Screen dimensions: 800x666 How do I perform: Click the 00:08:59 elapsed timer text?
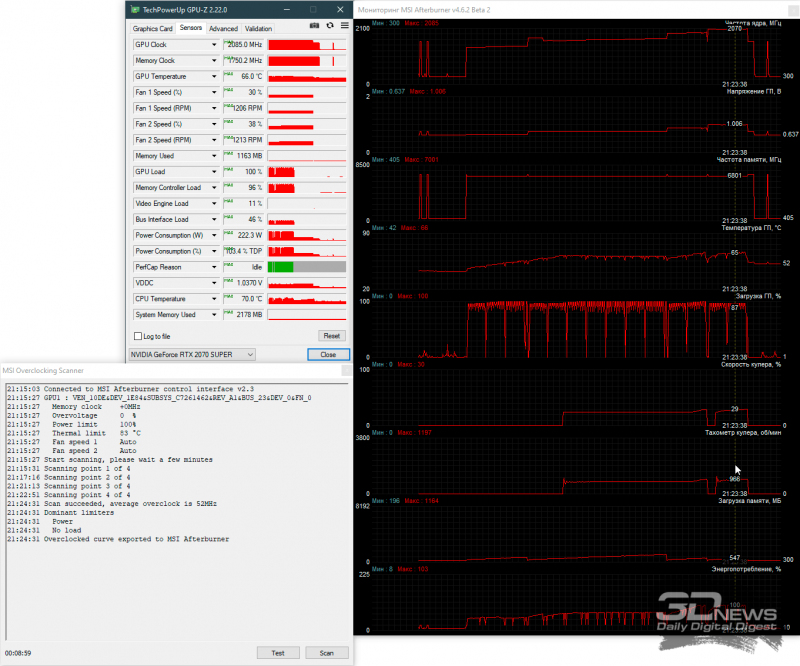point(18,653)
